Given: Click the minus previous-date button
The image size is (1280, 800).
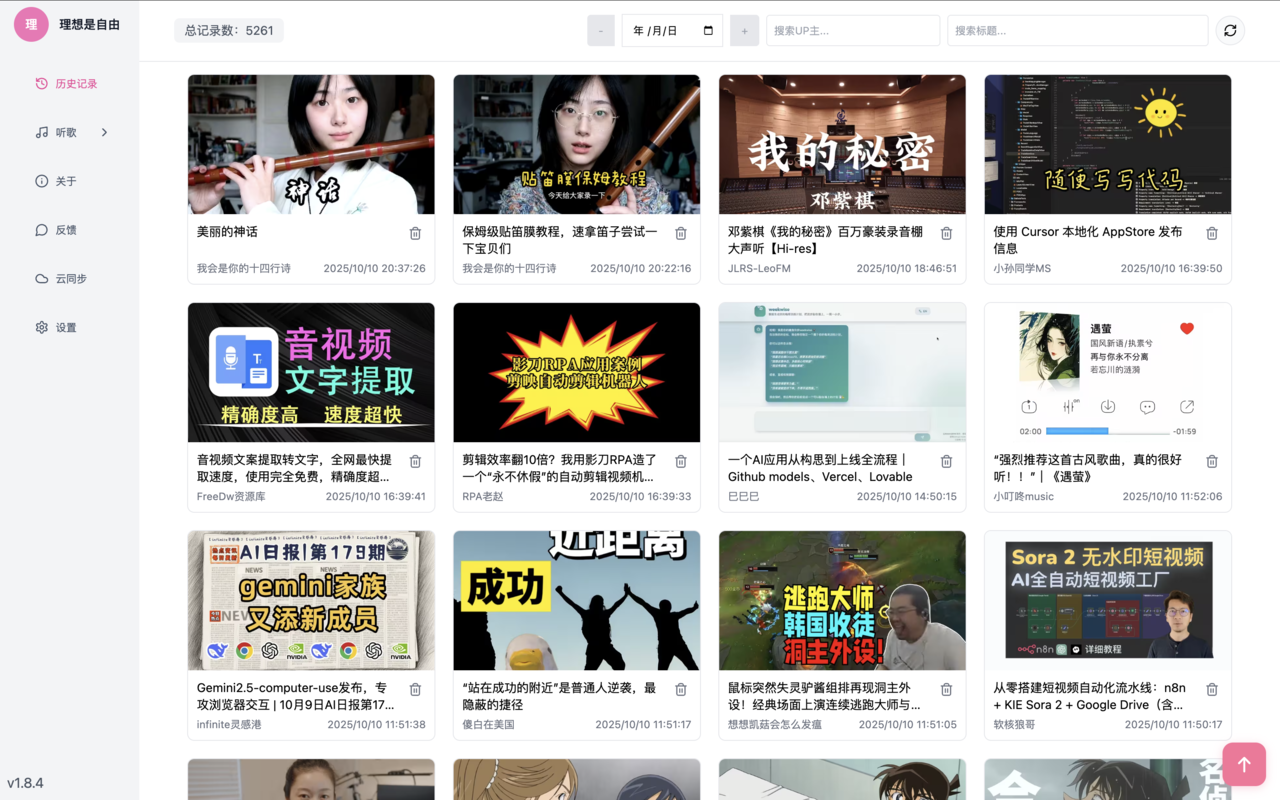Looking at the screenshot, I should [x=601, y=31].
